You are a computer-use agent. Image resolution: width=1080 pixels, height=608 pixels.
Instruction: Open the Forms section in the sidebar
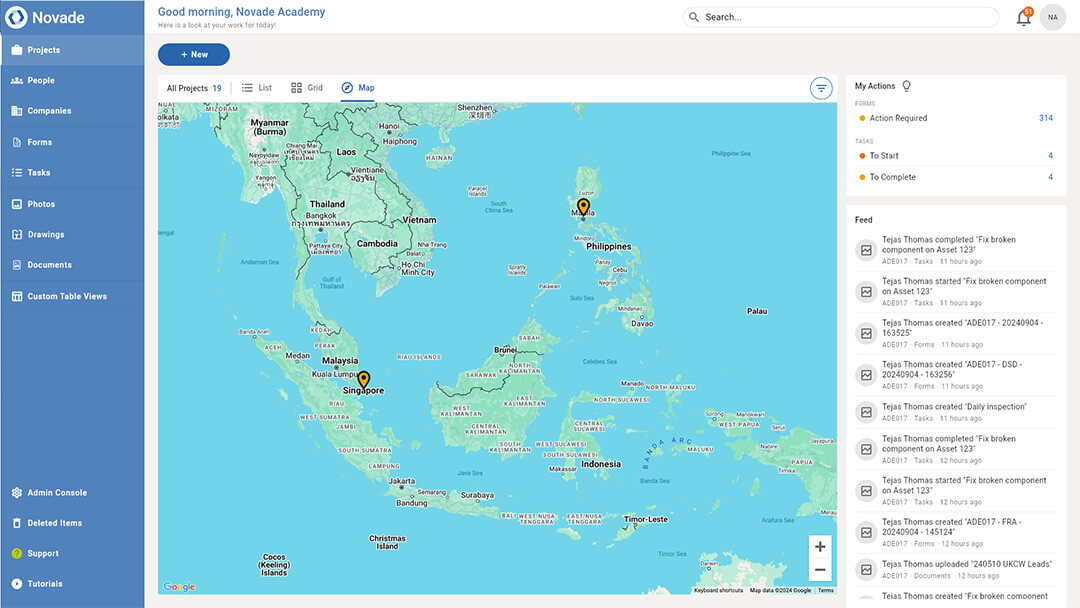click(x=40, y=141)
